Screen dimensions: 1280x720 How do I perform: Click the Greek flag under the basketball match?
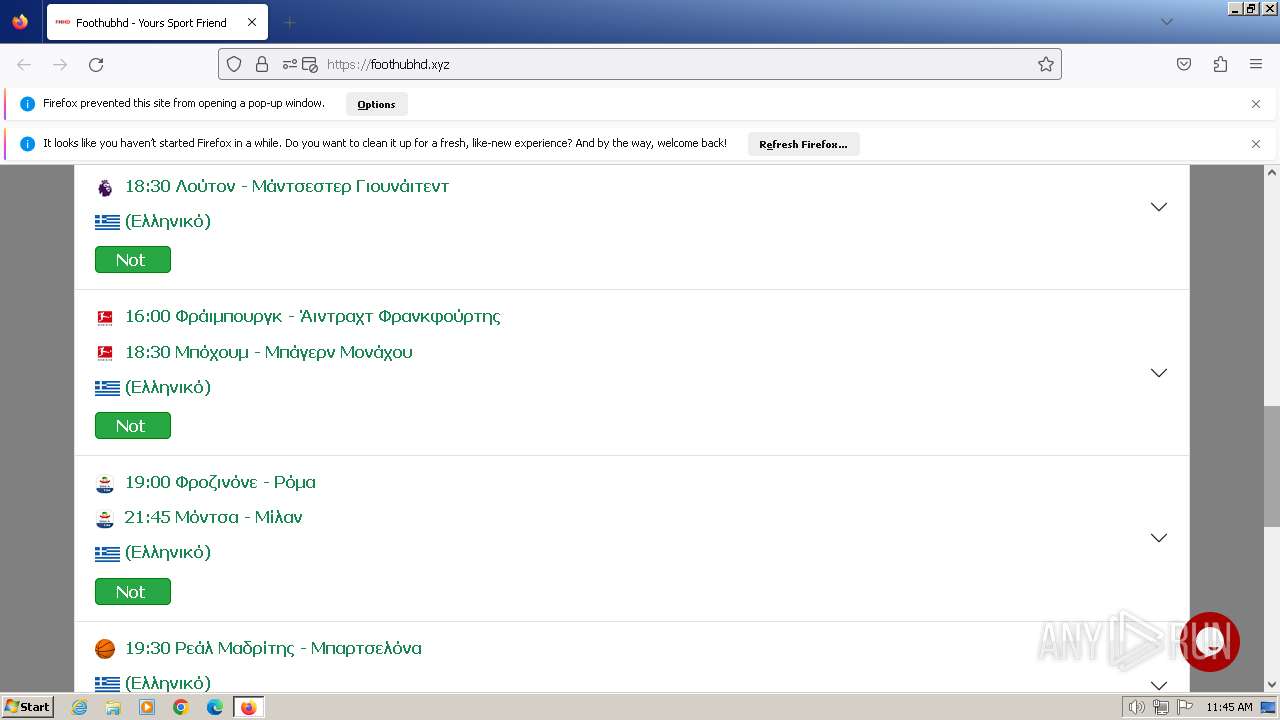(107, 684)
